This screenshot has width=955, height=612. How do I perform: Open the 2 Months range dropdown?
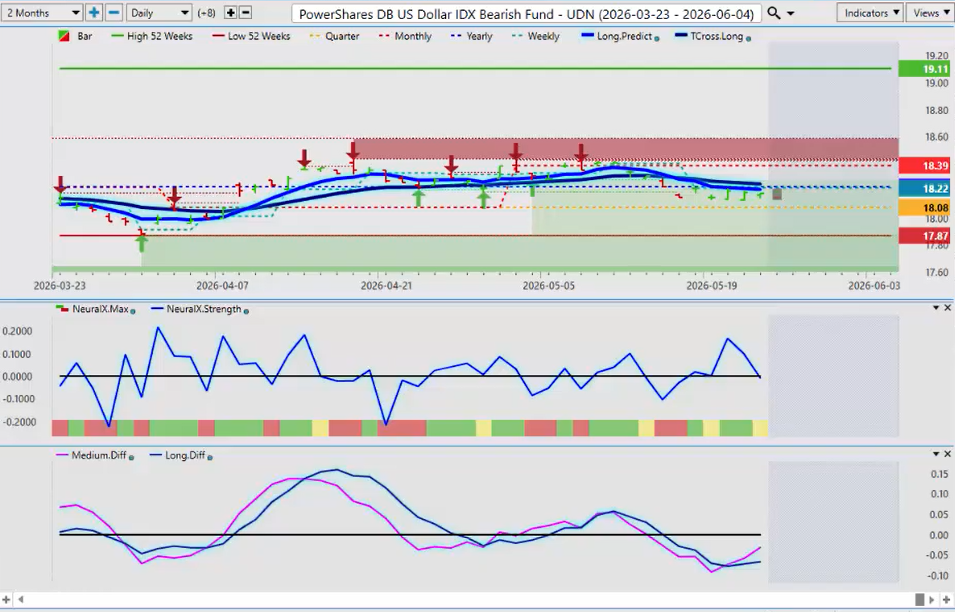[42, 12]
